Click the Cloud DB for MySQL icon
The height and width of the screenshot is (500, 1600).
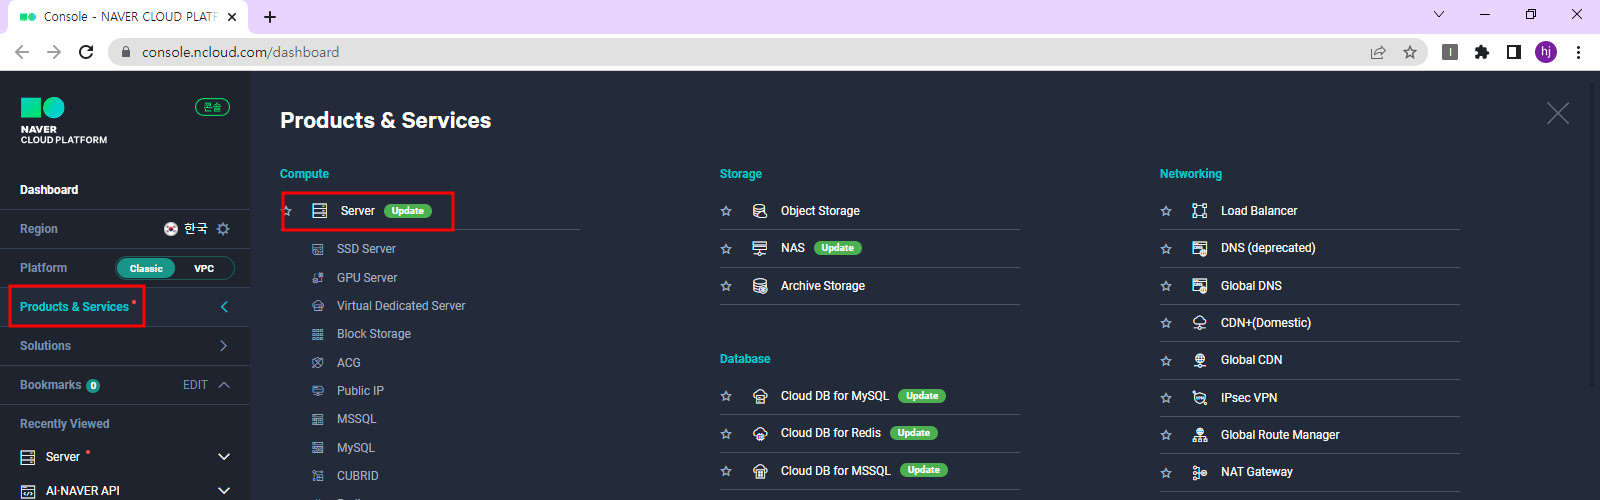(760, 396)
